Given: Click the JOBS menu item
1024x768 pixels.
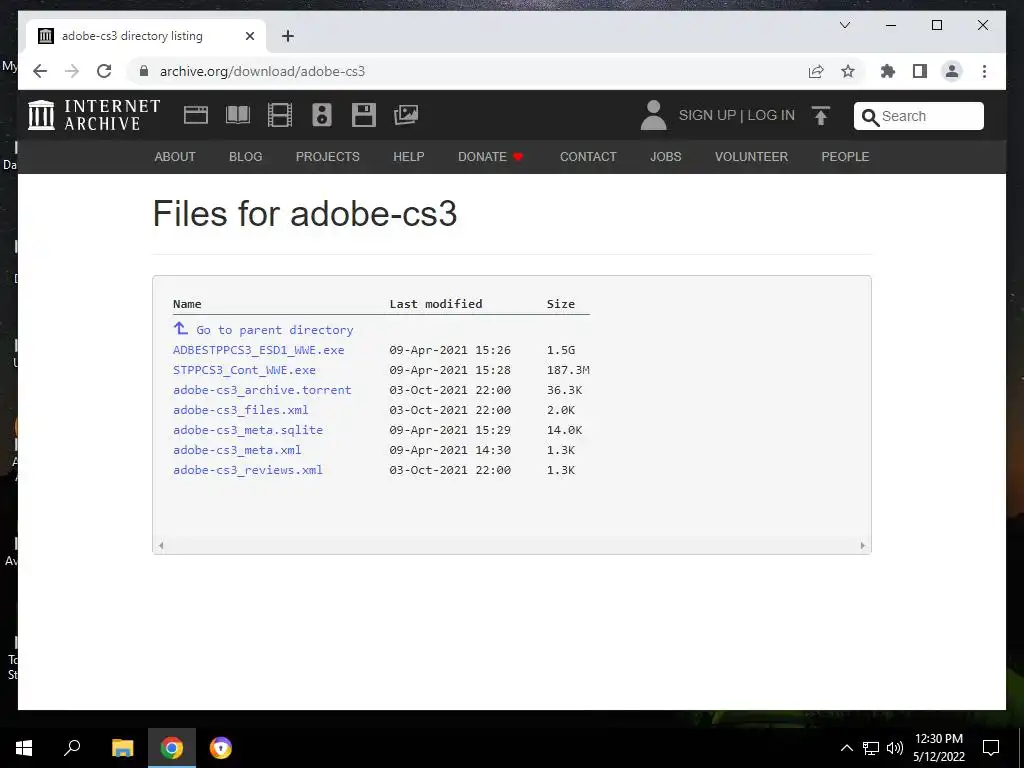Looking at the screenshot, I should tap(665, 157).
